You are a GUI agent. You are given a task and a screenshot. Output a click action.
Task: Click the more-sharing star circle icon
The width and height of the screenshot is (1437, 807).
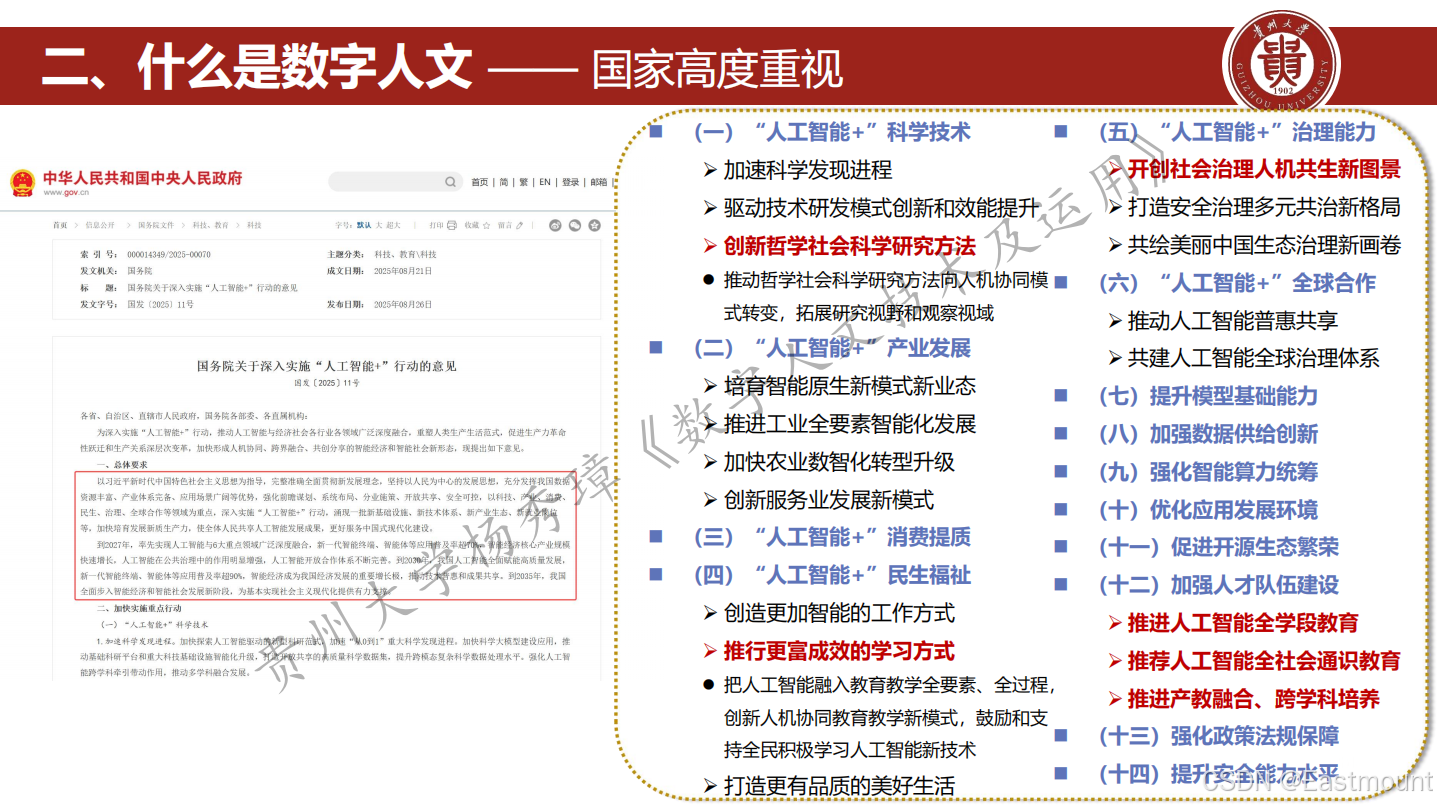[594, 226]
